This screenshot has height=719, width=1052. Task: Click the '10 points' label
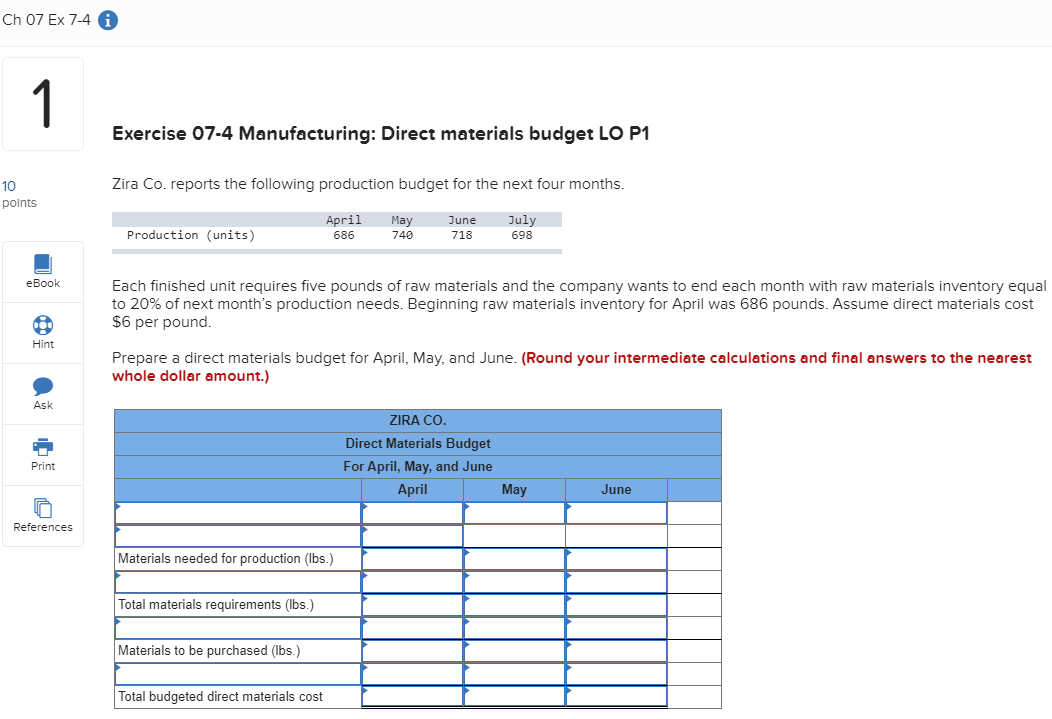pyautogui.click(x=19, y=194)
